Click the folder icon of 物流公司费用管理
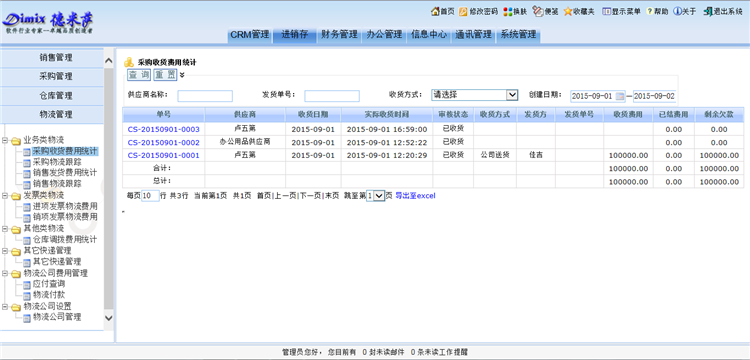 point(16,274)
